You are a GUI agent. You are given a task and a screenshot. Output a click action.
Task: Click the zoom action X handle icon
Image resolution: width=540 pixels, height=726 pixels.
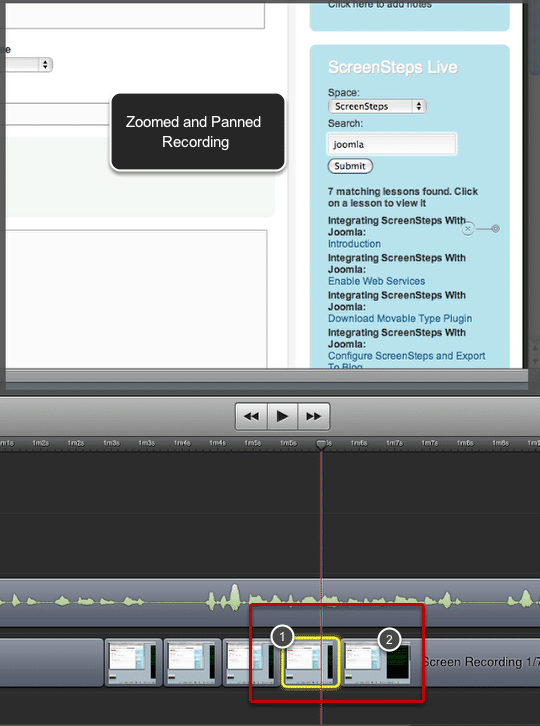click(468, 229)
